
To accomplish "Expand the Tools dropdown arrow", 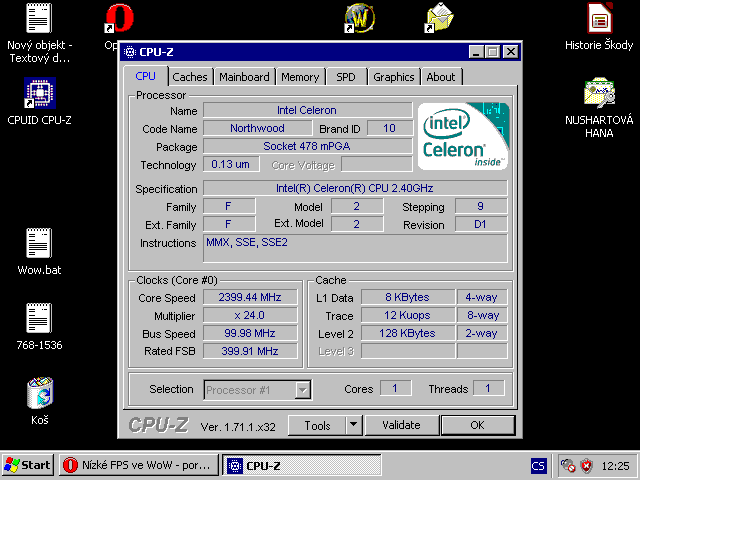I will coord(353,425).
